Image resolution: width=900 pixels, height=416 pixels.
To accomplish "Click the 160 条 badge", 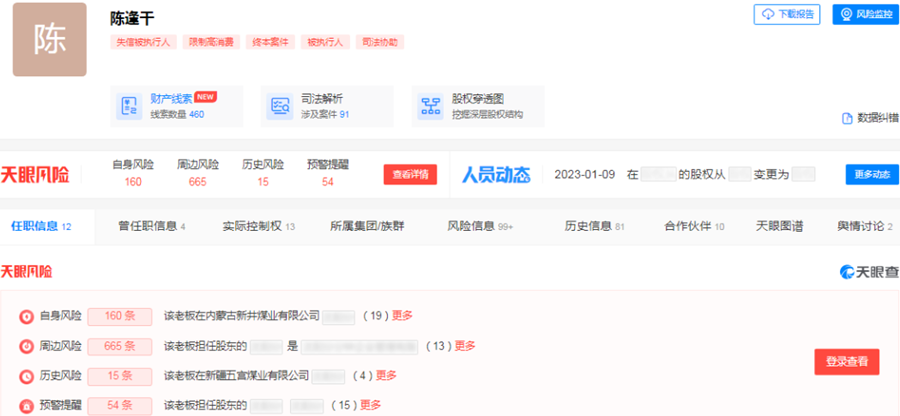I will click(x=119, y=317).
